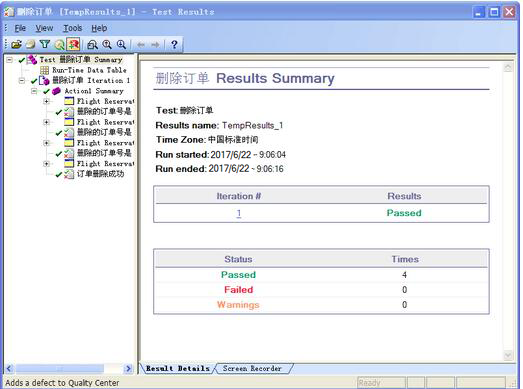Image resolution: width=523 pixels, height=389 pixels.
Task: Expand the last Flight Reserva node
Action: 47,164
